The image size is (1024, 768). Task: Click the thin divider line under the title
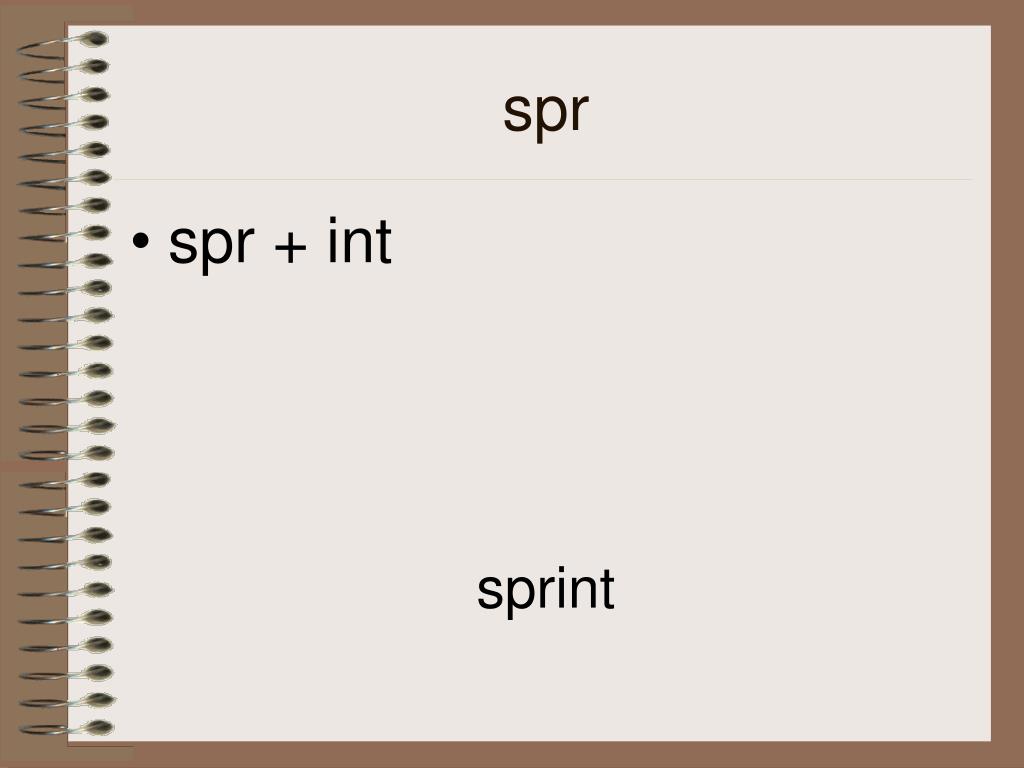(544, 178)
